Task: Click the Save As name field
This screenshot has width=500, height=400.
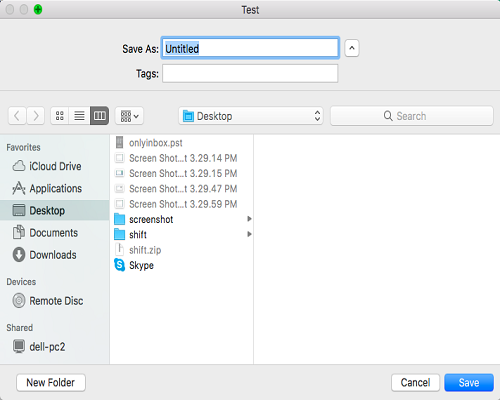Action: pos(250,48)
